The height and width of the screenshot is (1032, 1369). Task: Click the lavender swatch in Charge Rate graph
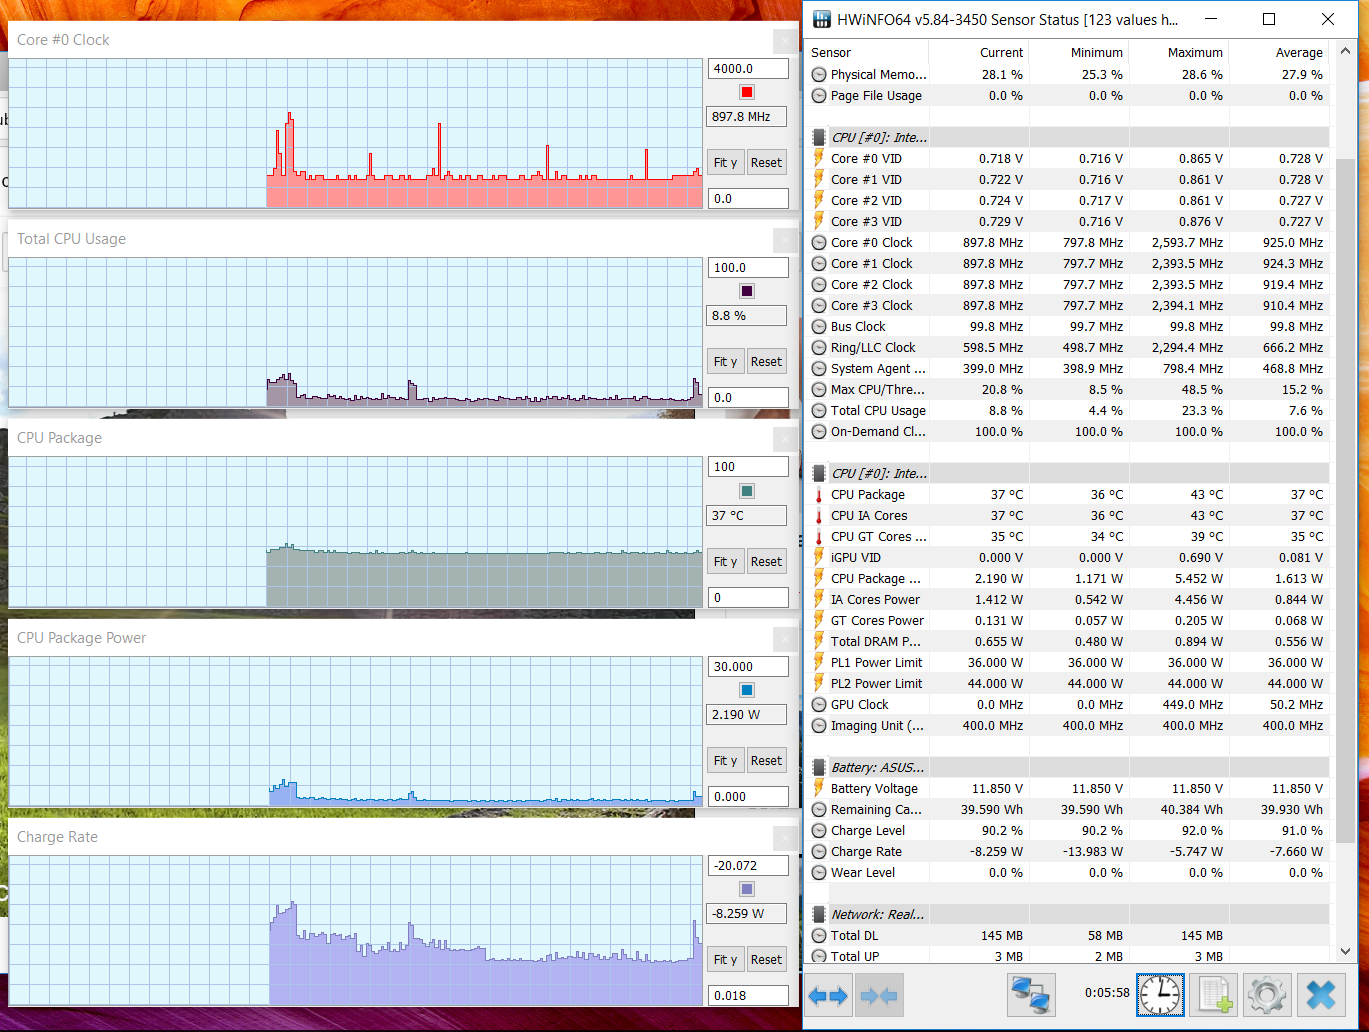pyautogui.click(x=747, y=889)
